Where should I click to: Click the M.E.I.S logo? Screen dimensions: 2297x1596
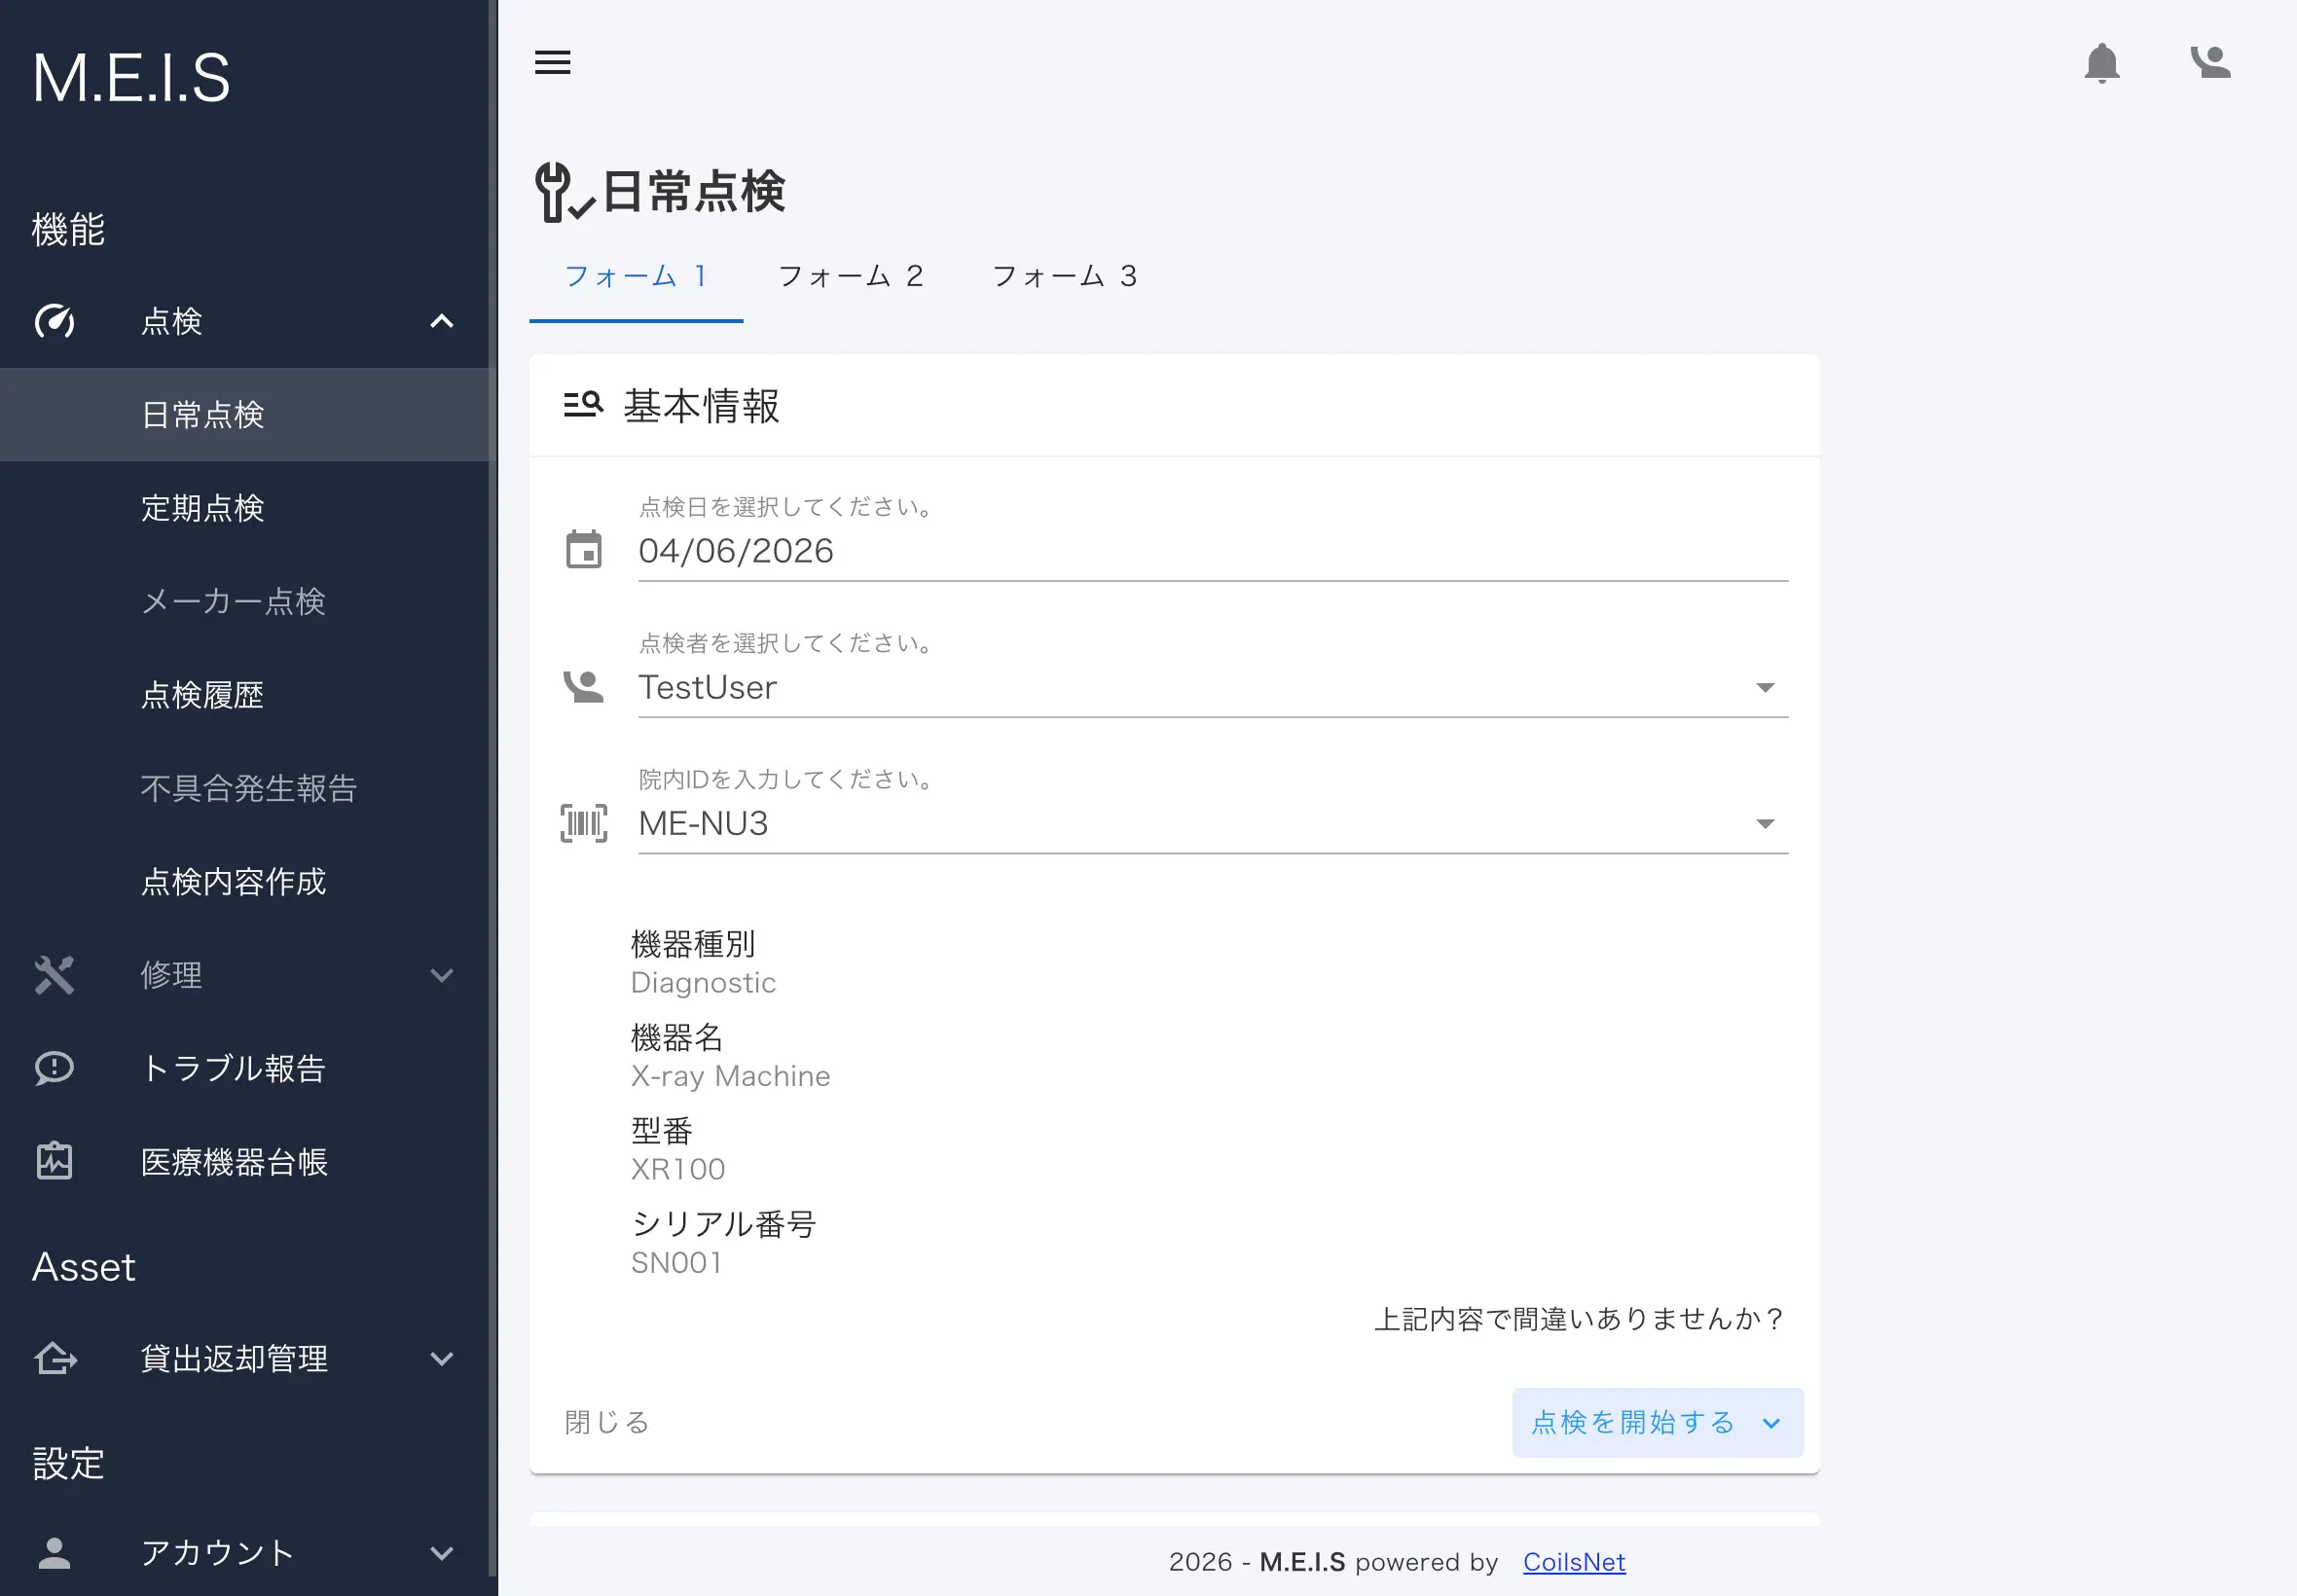click(x=131, y=78)
